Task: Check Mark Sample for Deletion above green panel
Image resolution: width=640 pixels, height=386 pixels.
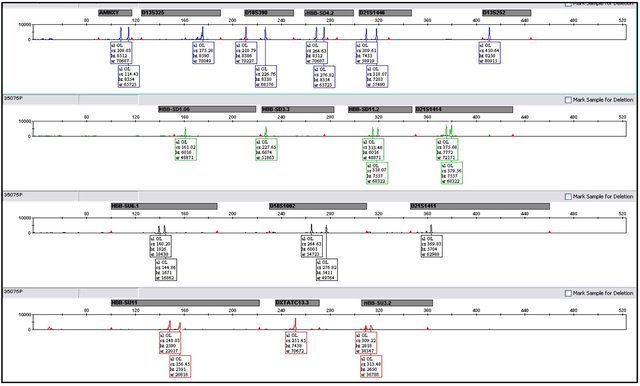Action: tap(568, 100)
